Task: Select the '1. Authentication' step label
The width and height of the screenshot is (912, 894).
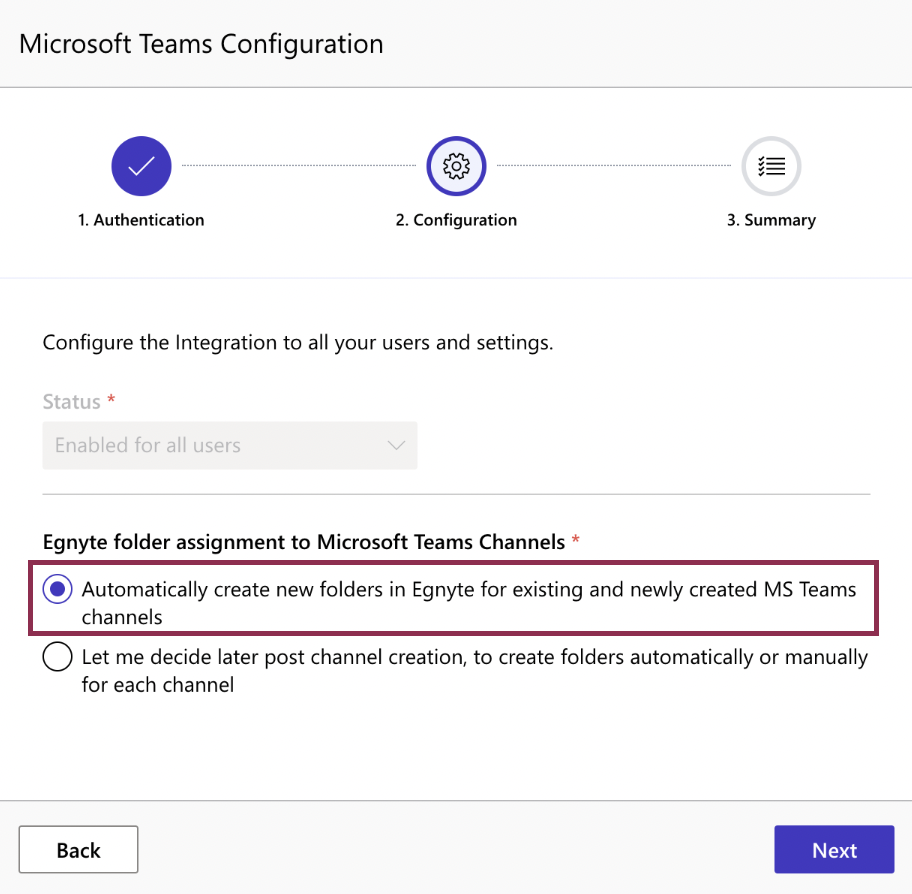Action: pyautogui.click(x=141, y=220)
